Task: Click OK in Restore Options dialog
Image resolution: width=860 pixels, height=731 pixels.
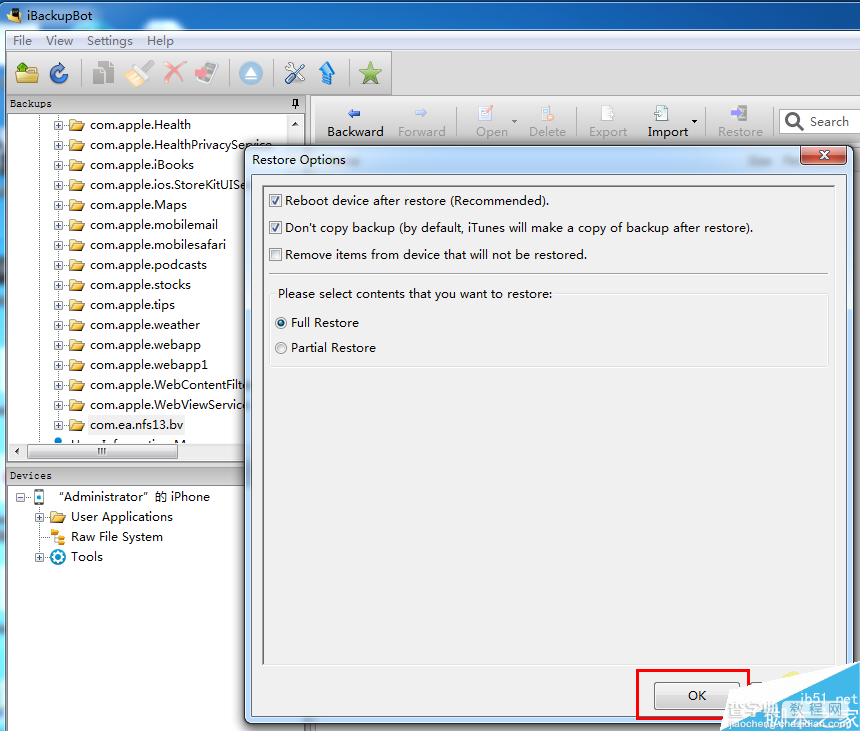Action: (x=697, y=695)
